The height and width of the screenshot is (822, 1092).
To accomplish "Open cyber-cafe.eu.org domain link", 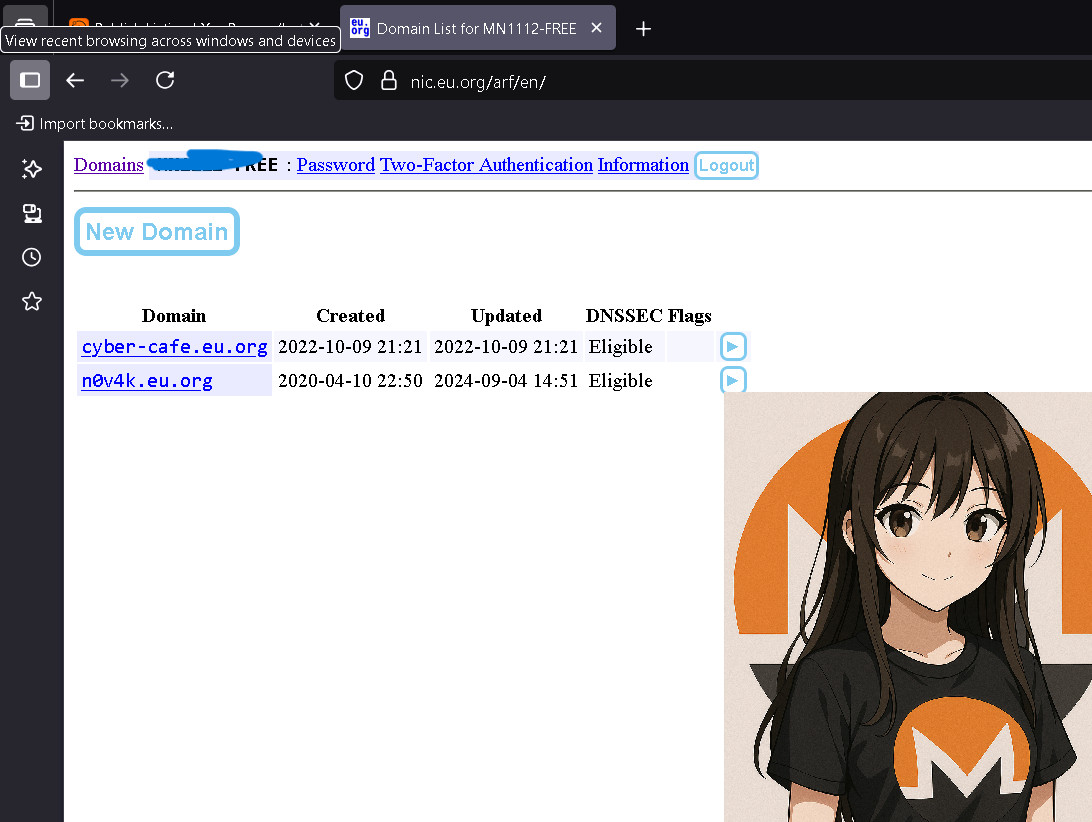I will (x=174, y=346).
